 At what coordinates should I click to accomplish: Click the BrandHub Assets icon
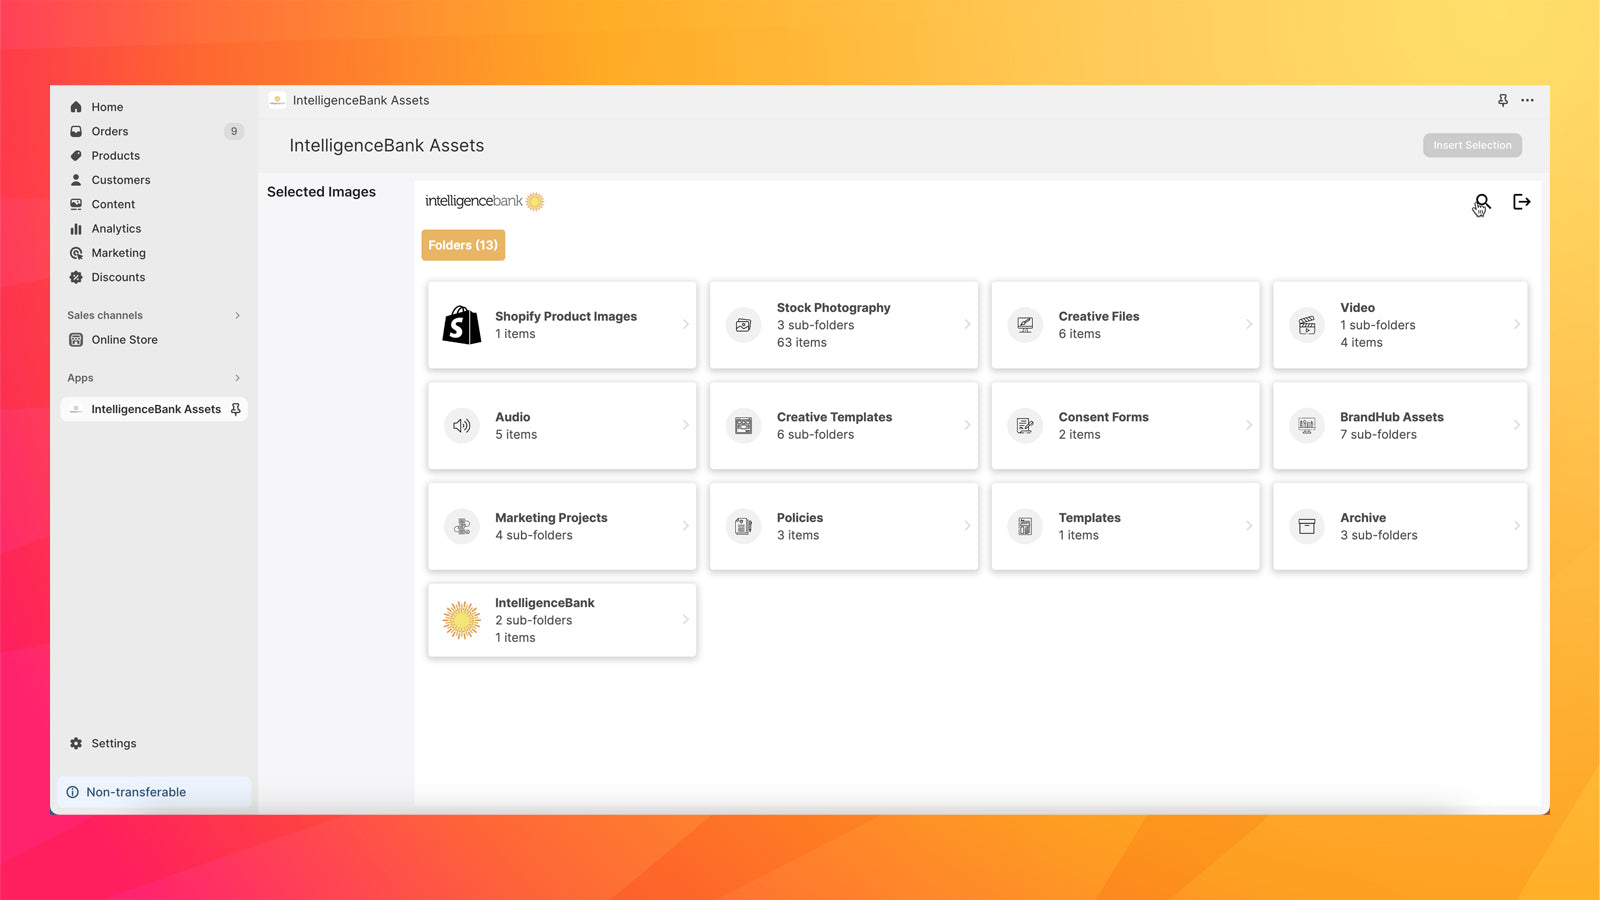pyautogui.click(x=1307, y=426)
